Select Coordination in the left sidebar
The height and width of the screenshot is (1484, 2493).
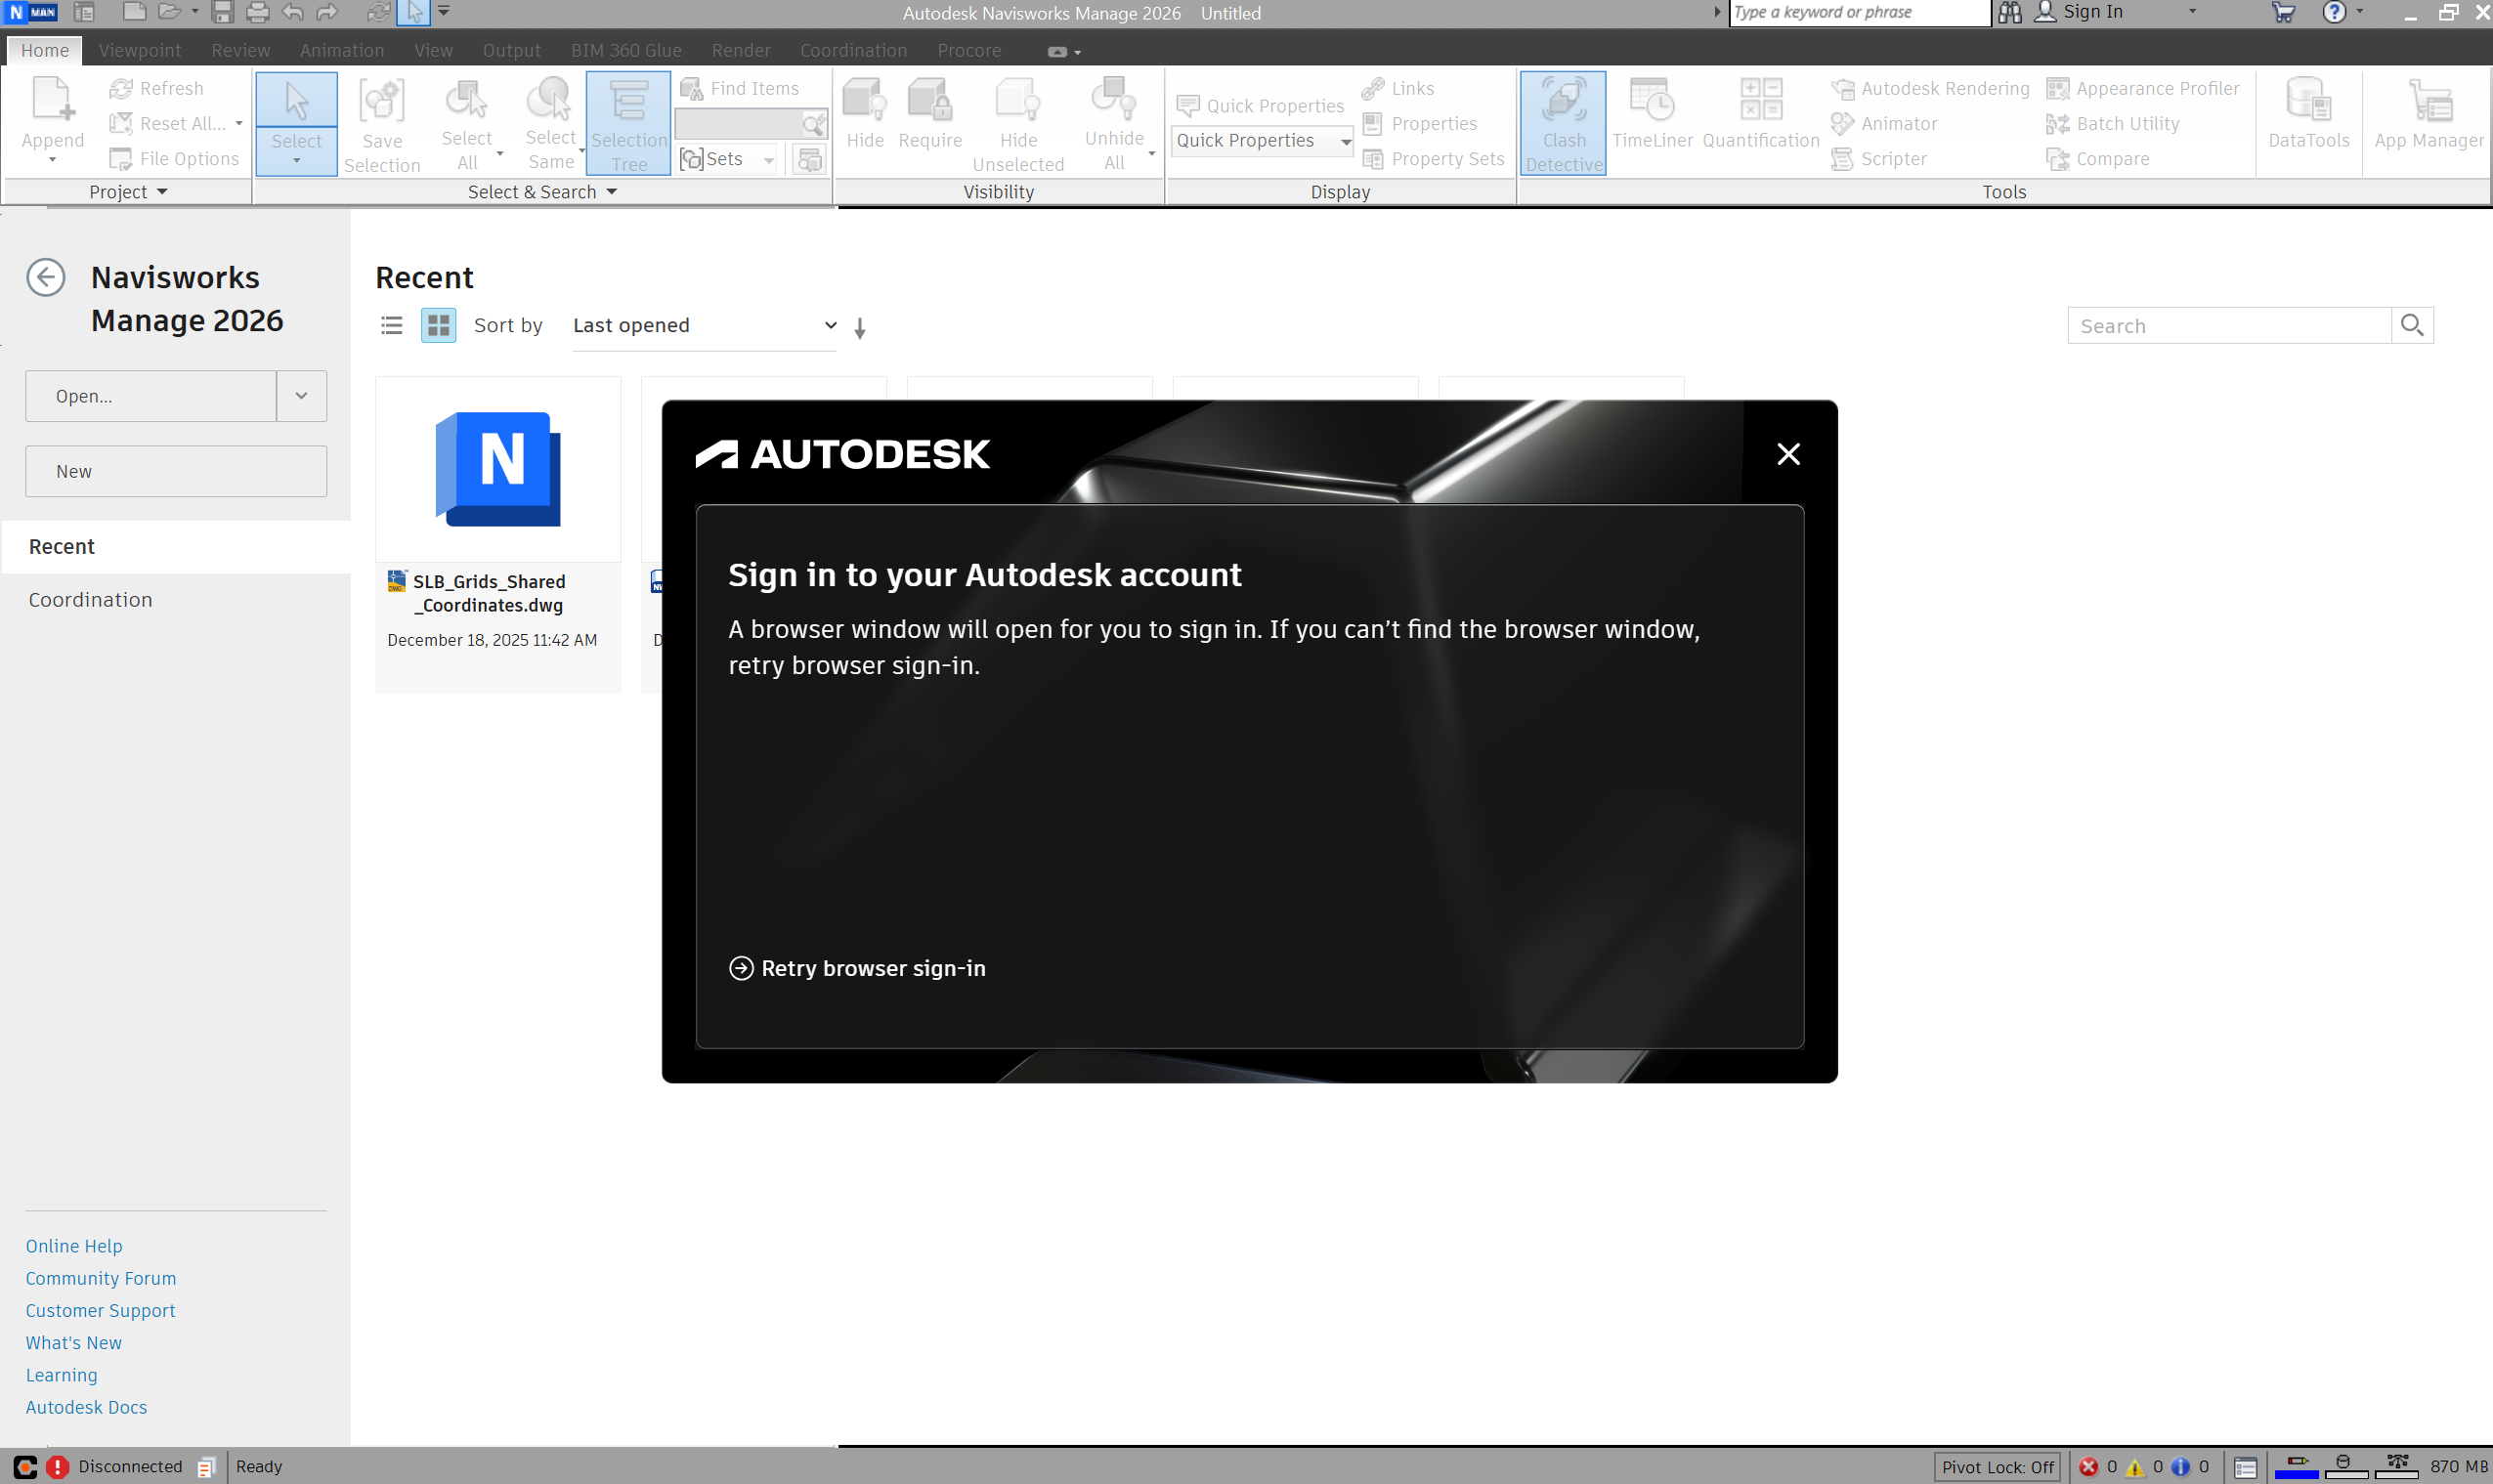click(x=90, y=600)
